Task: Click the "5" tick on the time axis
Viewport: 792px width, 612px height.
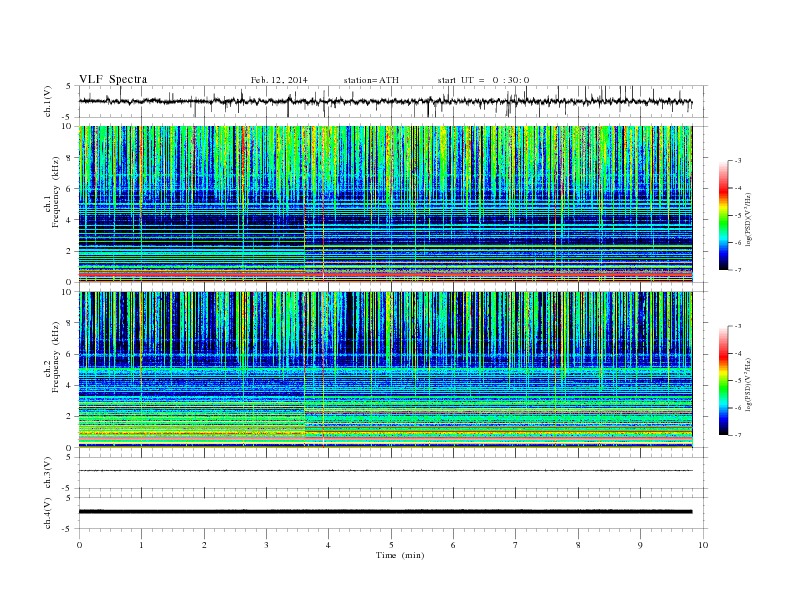Action: click(391, 545)
